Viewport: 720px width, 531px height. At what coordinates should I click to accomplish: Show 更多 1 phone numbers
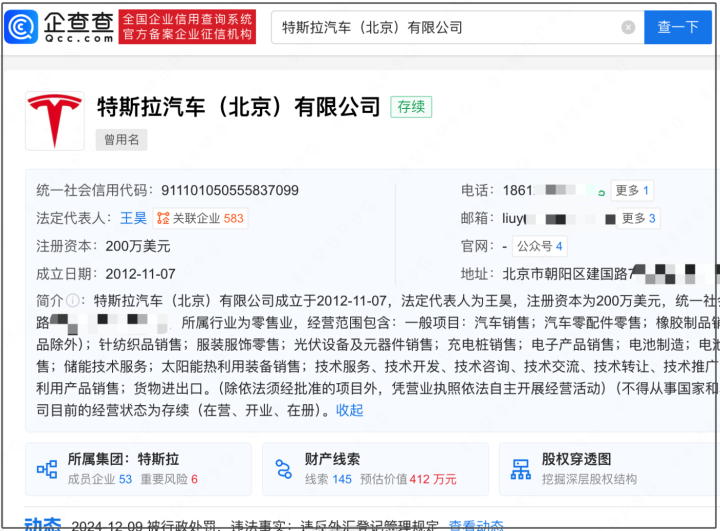[632, 190]
